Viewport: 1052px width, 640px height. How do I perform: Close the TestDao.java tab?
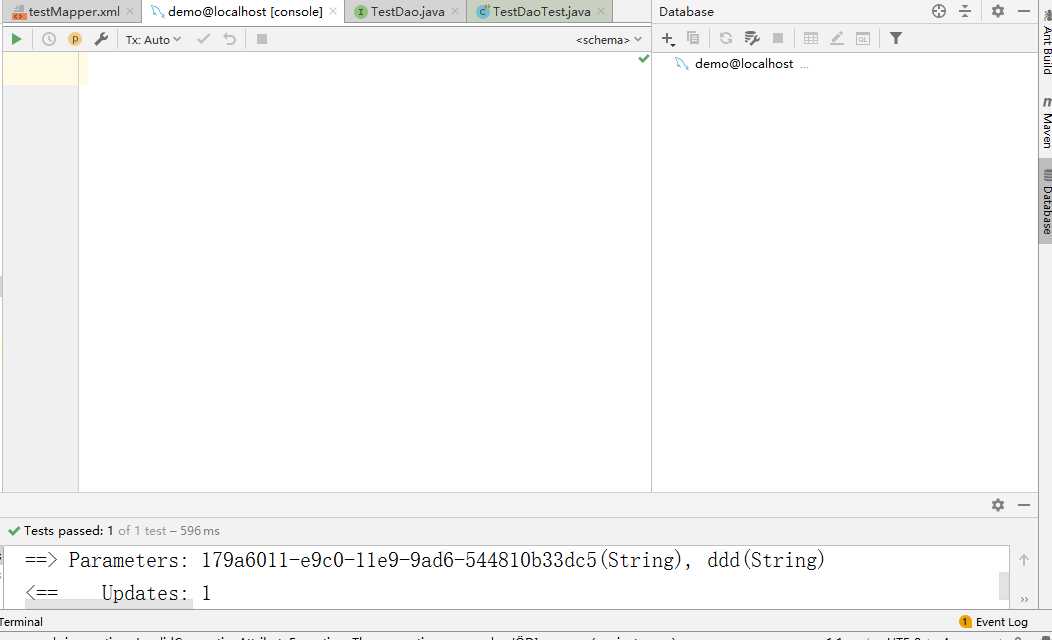pos(455,11)
